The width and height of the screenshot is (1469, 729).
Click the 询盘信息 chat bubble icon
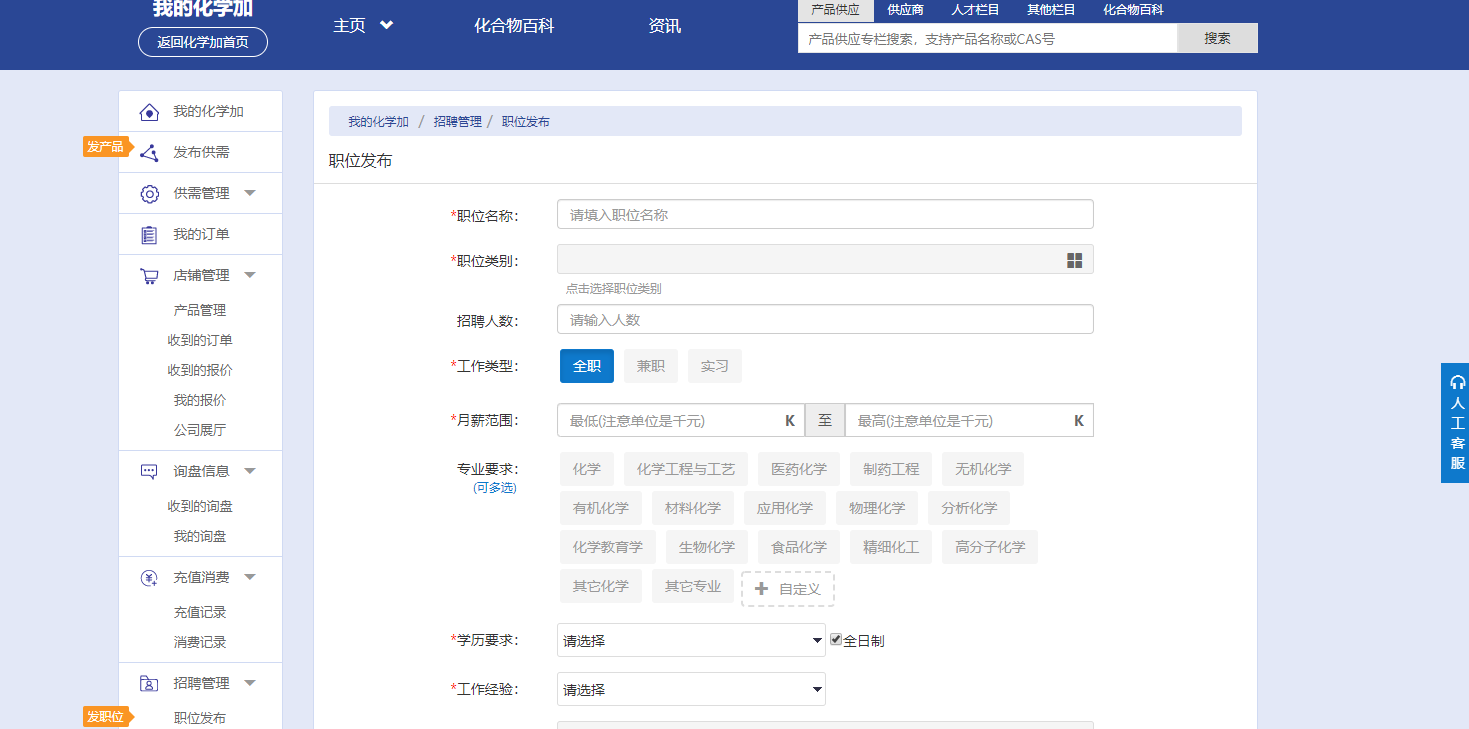tap(149, 471)
